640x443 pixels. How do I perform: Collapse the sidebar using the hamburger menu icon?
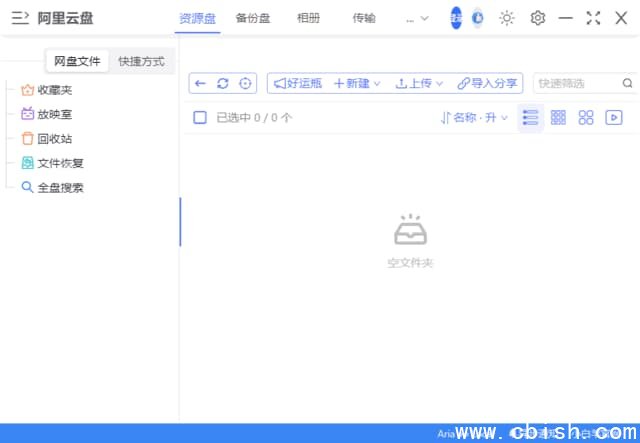(x=20, y=18)
